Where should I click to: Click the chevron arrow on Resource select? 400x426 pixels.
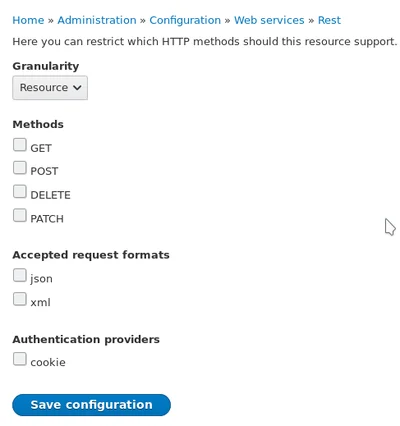coord(77,88)
